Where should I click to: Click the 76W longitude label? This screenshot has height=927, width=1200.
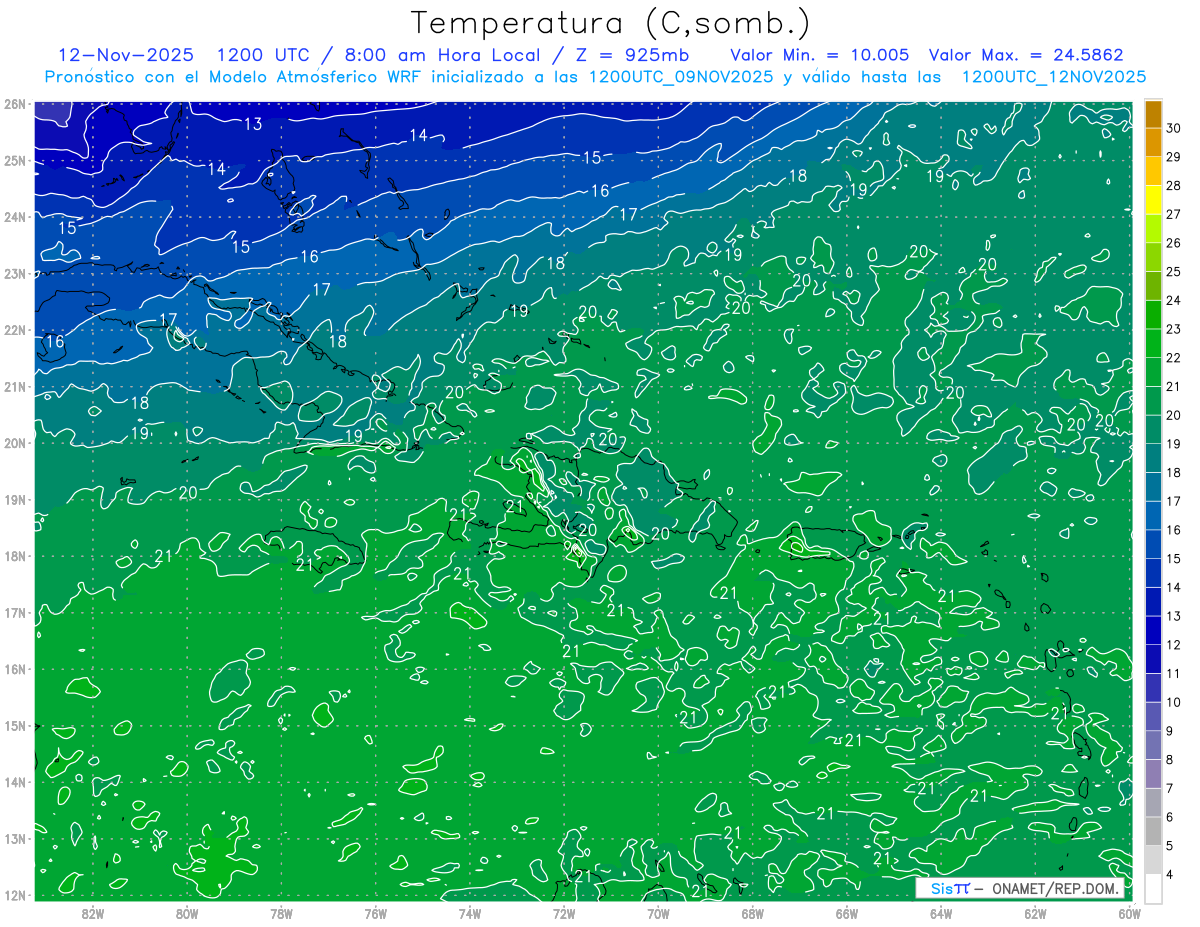click(375, 913)
